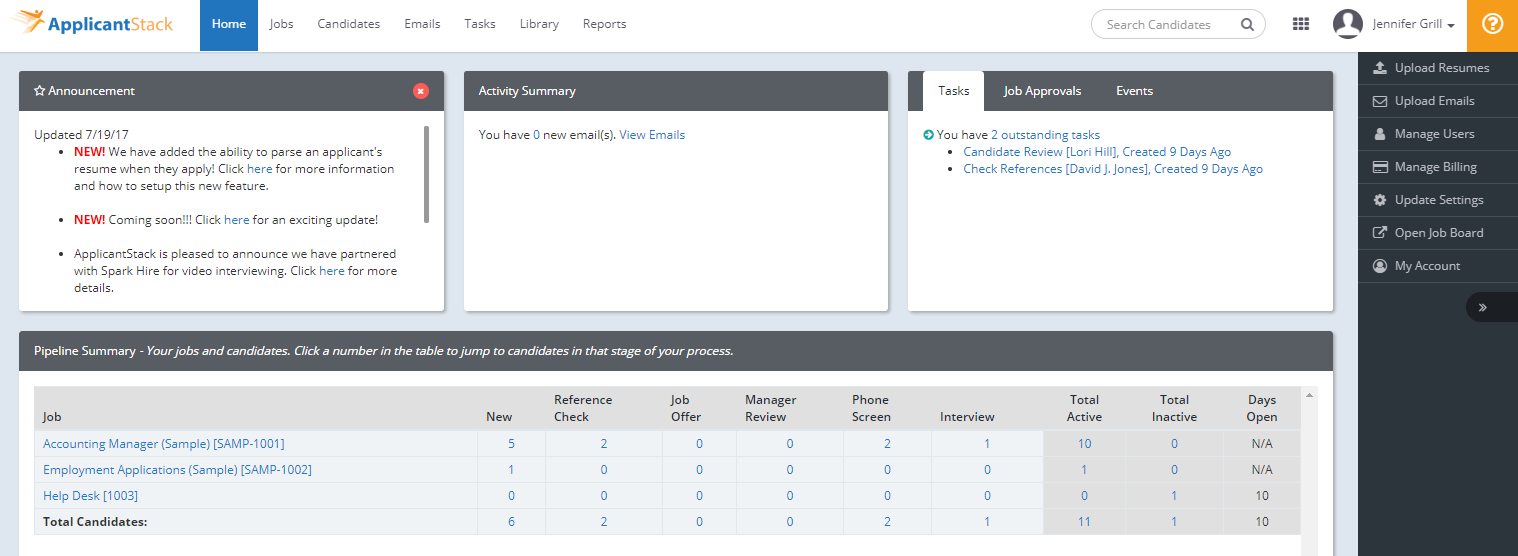Image resolution: width=1518 pixels, height=556 pixels.
Task: Click the Manage Billing card icon
Action: point(1380,167)
